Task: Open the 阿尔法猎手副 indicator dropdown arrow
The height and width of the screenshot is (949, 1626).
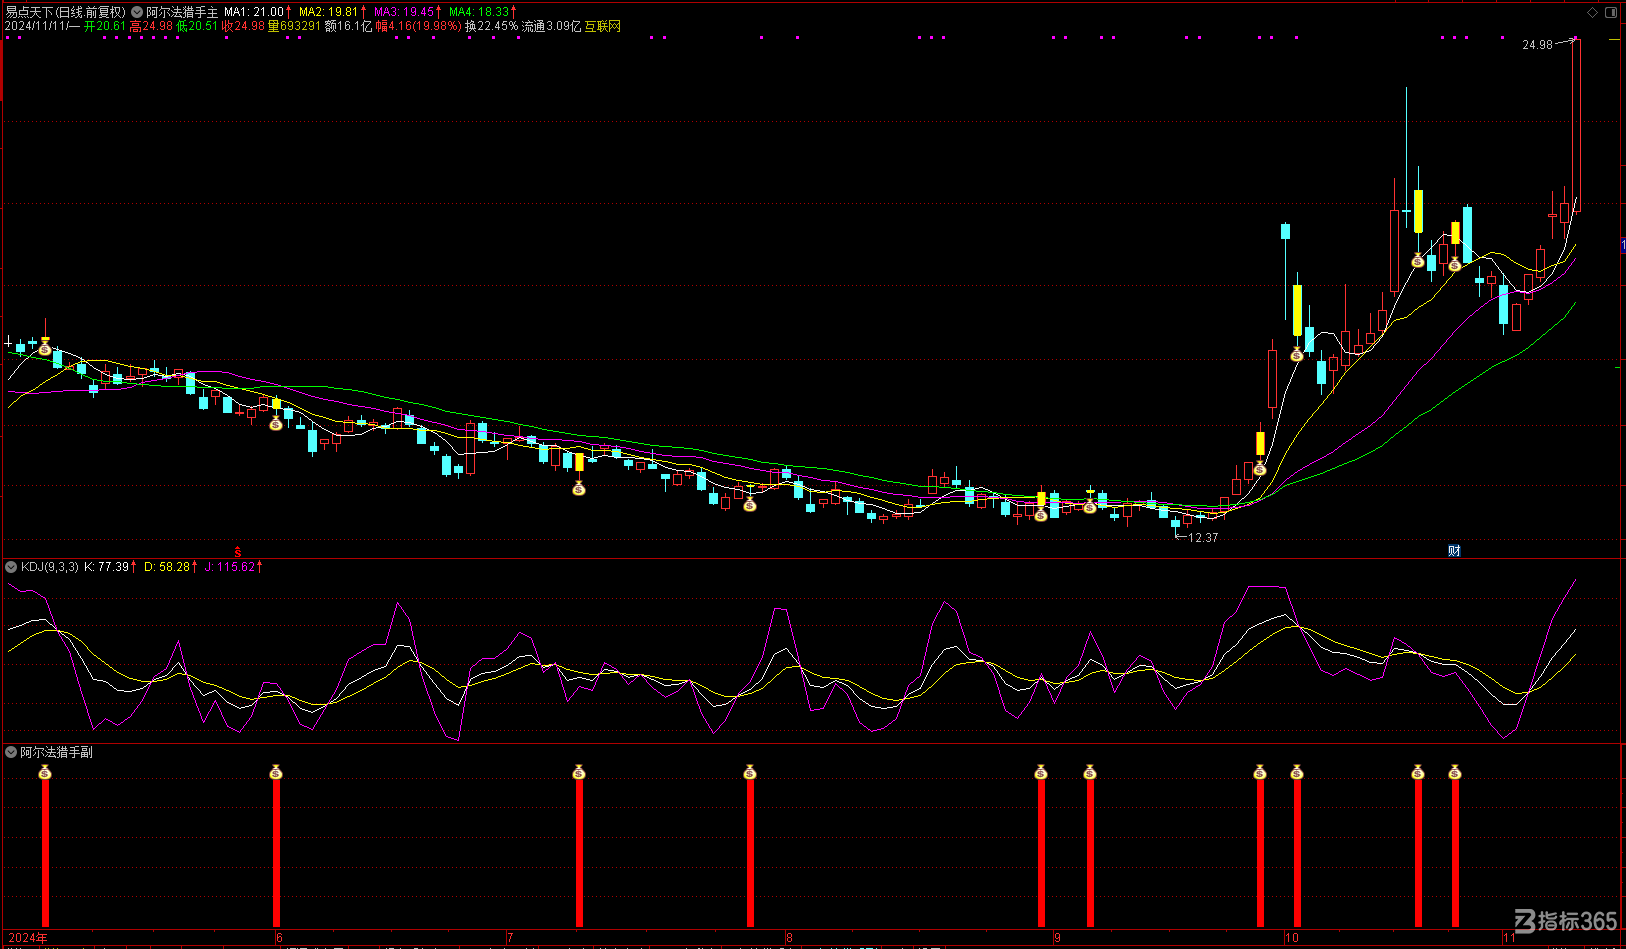Action: coord(11,752)
